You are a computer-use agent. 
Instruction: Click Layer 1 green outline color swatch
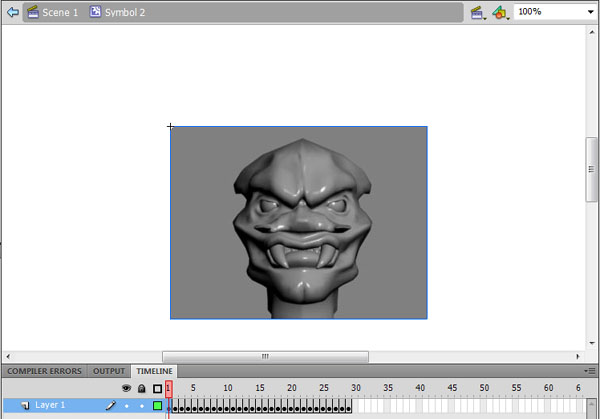pos(157,405)
